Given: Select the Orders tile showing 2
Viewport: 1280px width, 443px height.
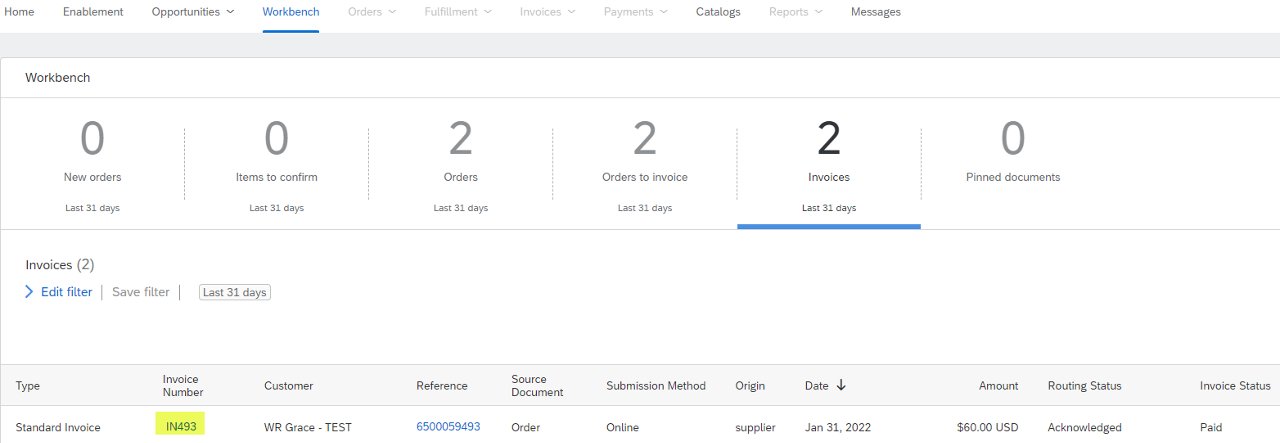Looking at the screenshot, I should (460, 164).
